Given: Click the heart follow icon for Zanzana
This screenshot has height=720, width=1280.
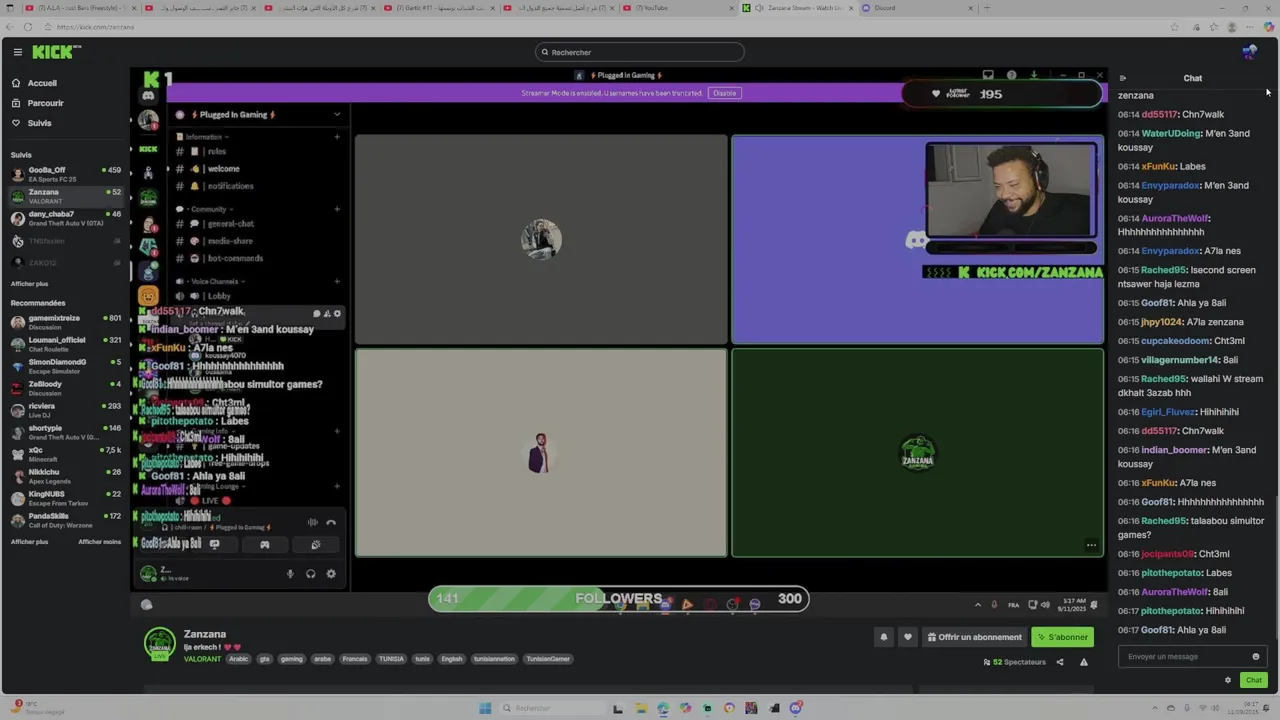Looking at the screenshot, I should tap(908, 637).
